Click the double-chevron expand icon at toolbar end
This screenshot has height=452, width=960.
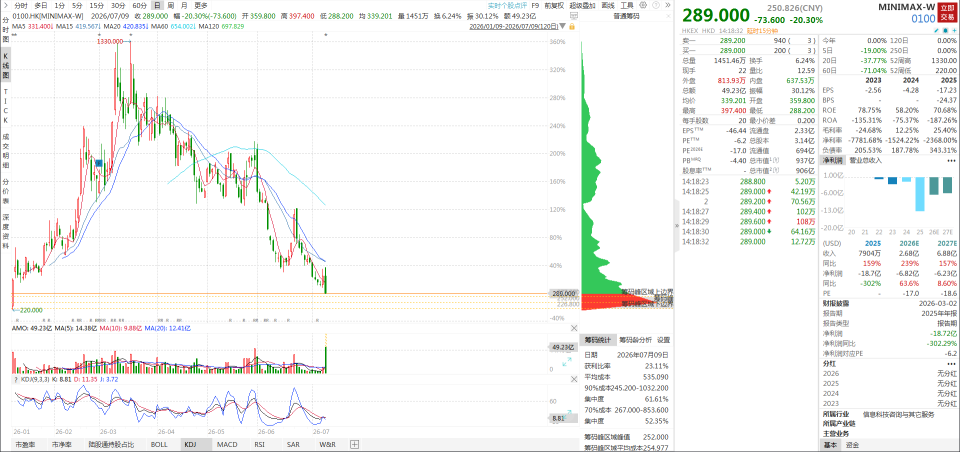667,5
